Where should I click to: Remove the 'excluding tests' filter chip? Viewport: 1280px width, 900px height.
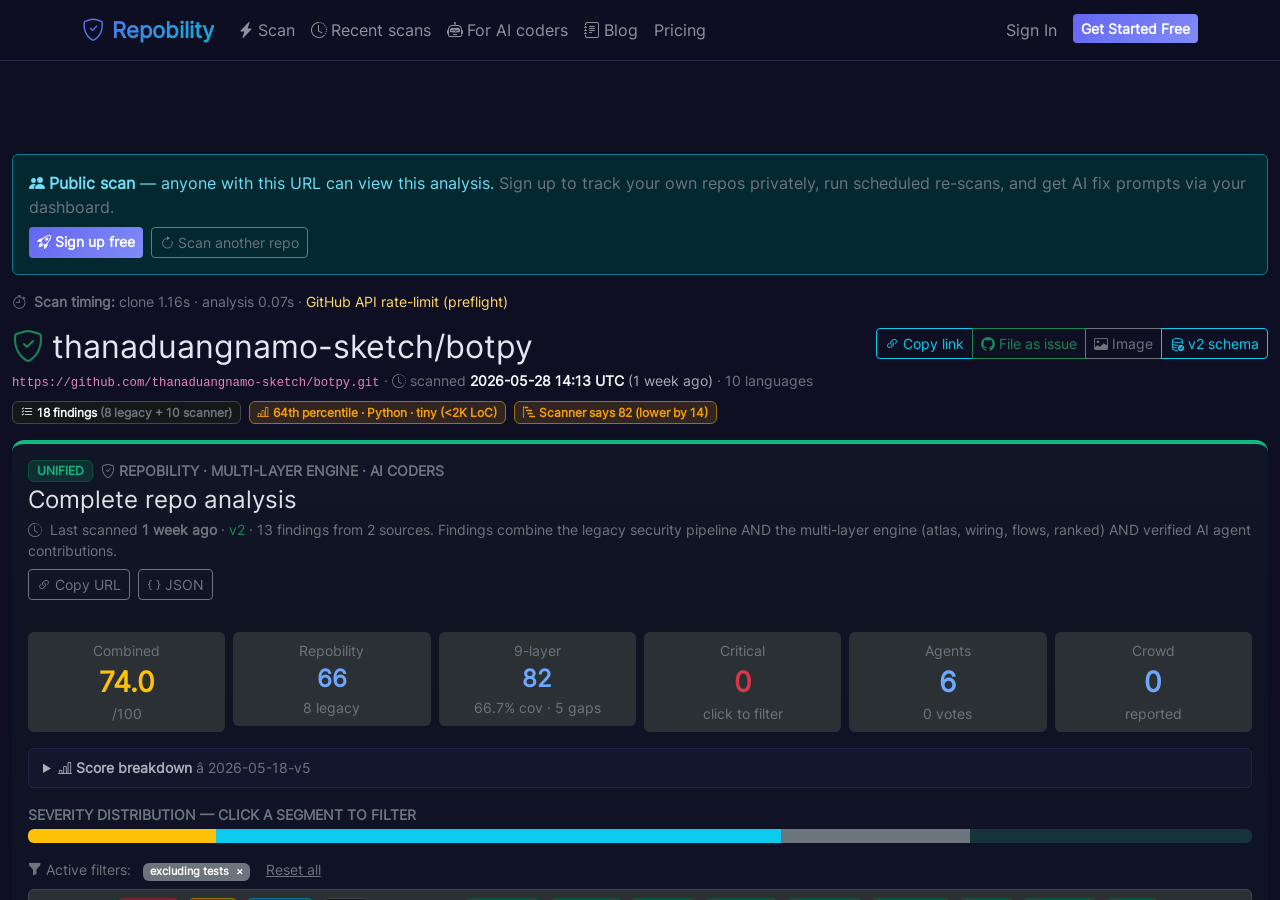pos(239,872)
